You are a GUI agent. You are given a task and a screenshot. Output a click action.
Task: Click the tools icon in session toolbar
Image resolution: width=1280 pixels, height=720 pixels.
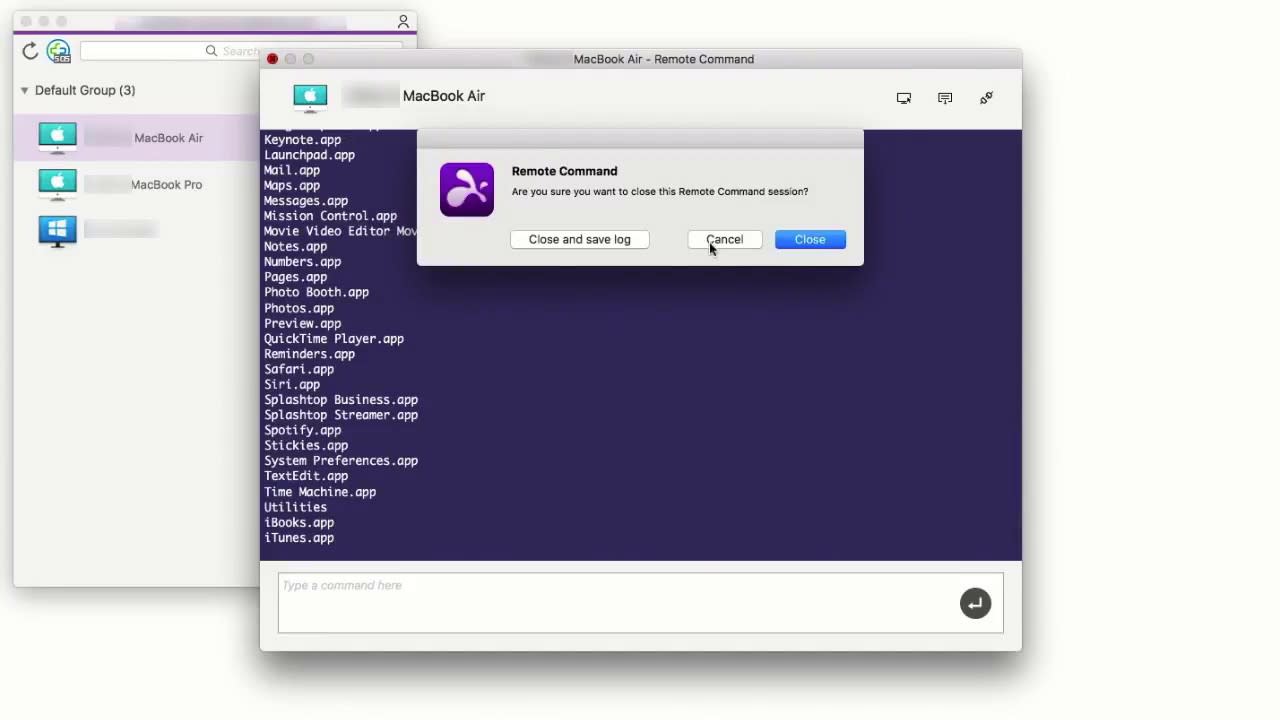coord(986,97)
